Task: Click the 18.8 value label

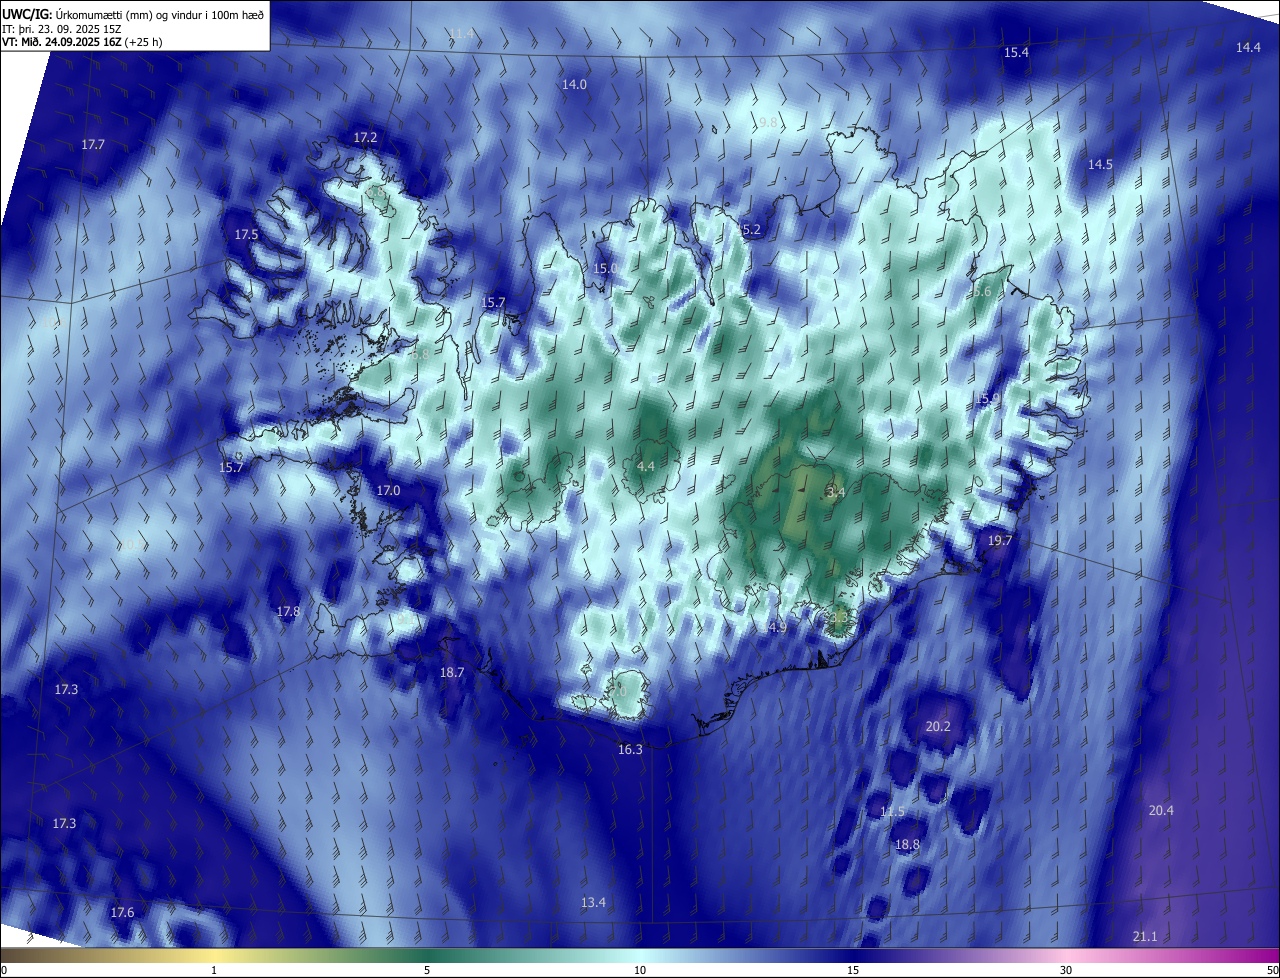Action: (907, 844)
